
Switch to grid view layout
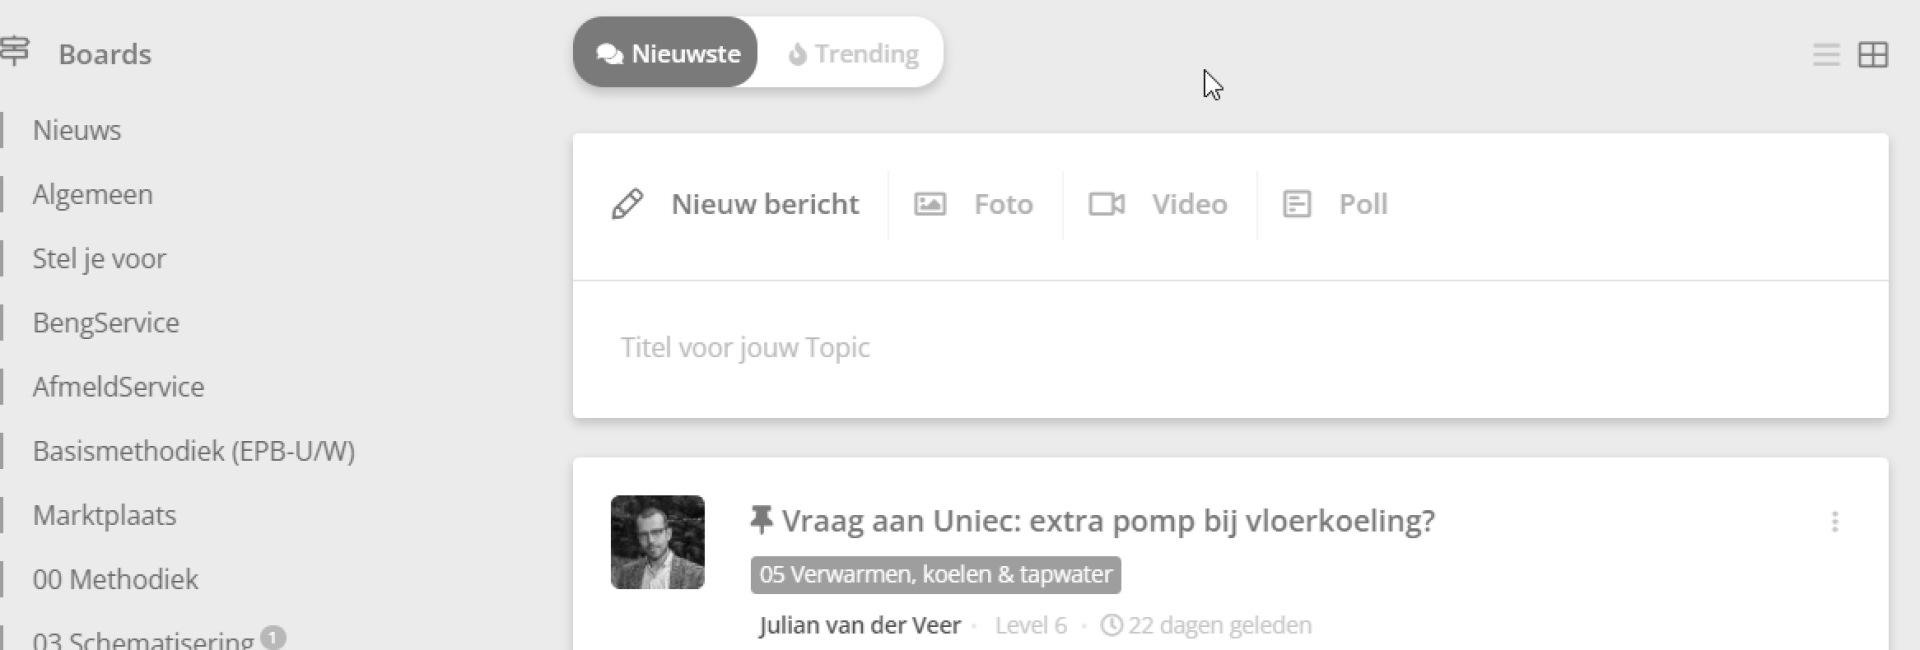pyautogui.click(x=1872, y=55)
